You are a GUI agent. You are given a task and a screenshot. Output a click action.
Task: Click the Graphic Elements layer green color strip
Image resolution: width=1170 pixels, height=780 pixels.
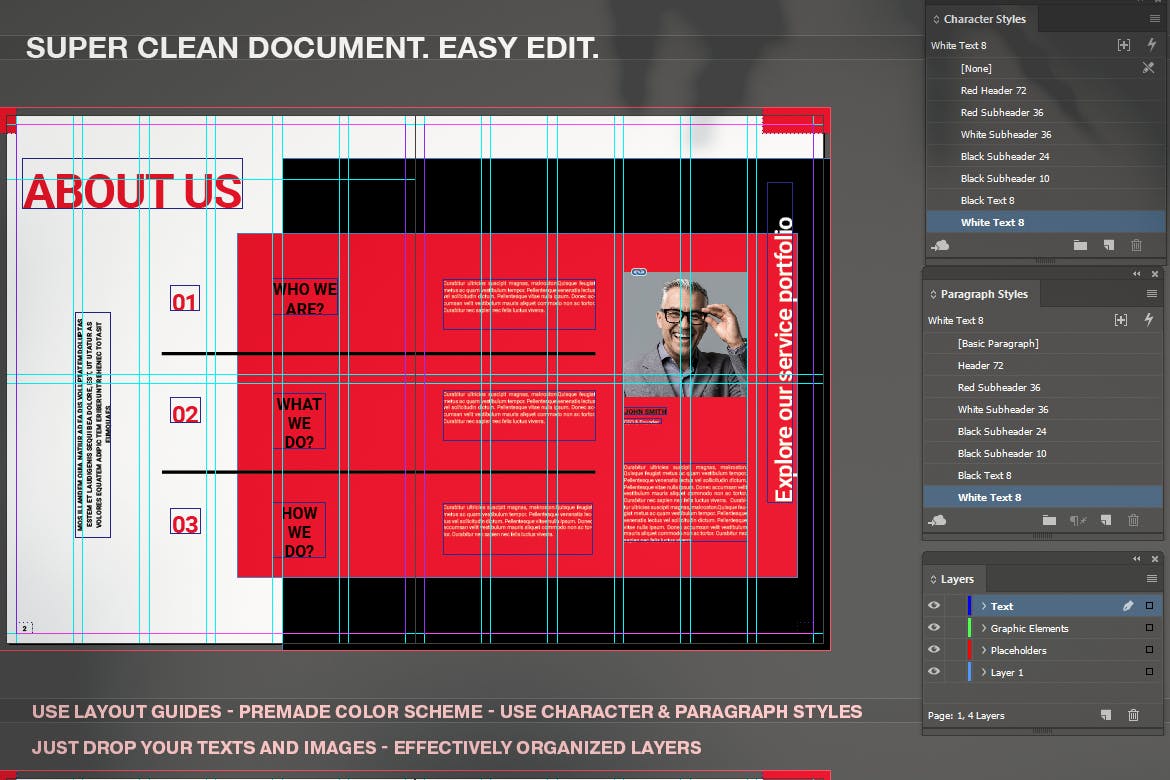(x=969, y=628)
